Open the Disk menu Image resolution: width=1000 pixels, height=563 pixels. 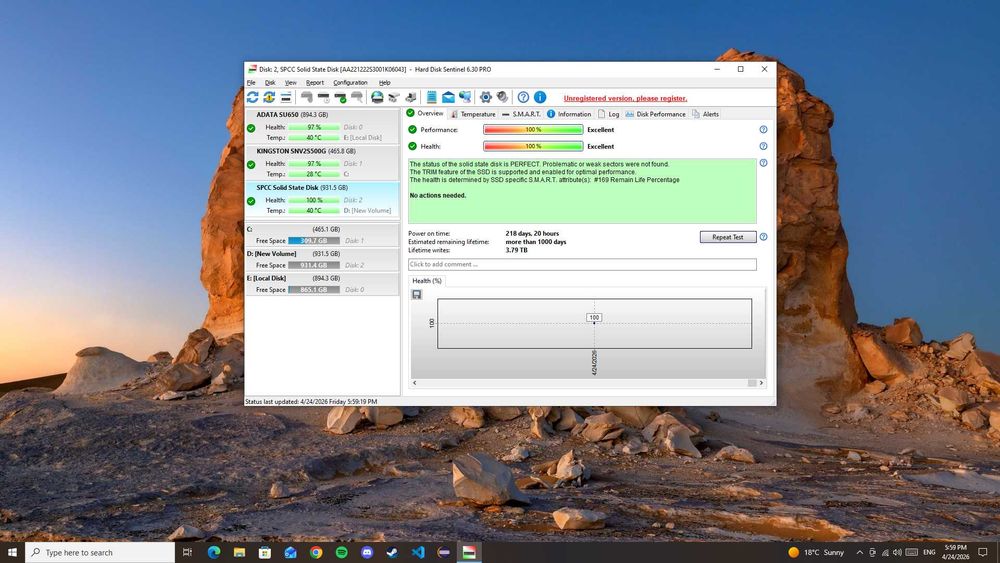pyautogui.click(x=270, y=83)
